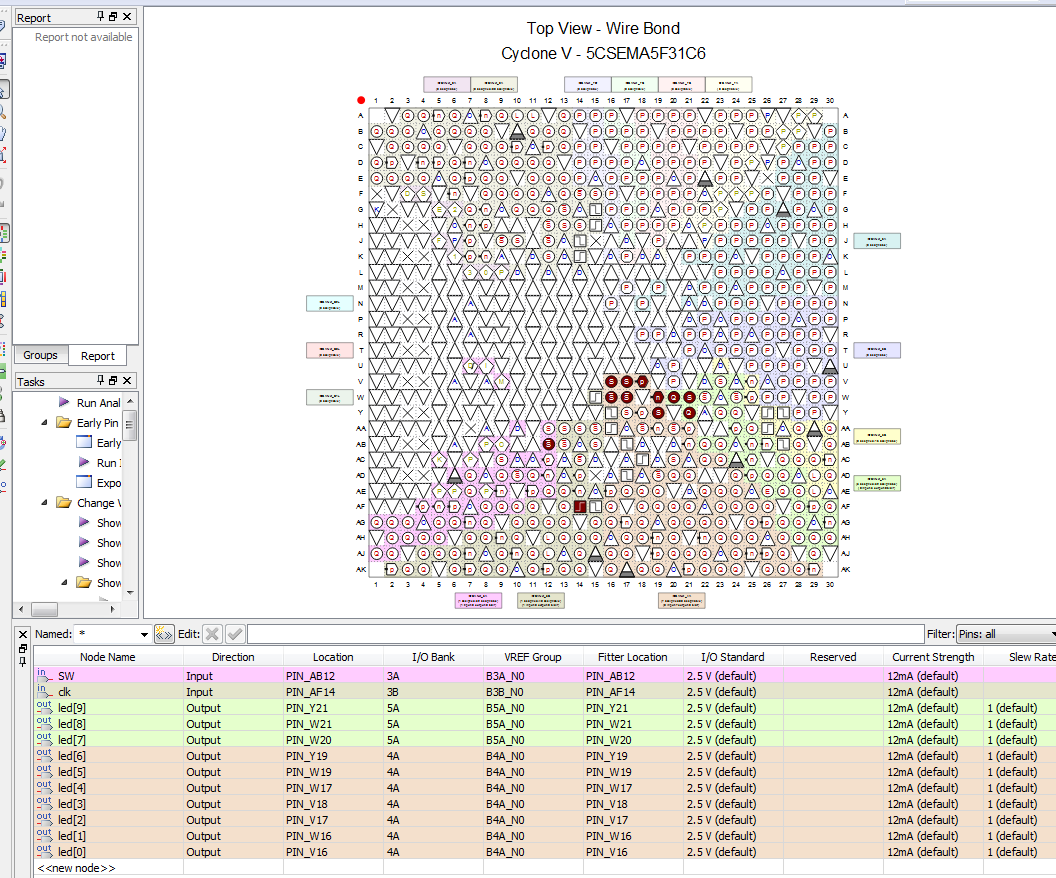The height and width of the screenshot is (878, 1056).
Task: Click the Change folder icon in Tasks
Action: click(x=64, y=502)
